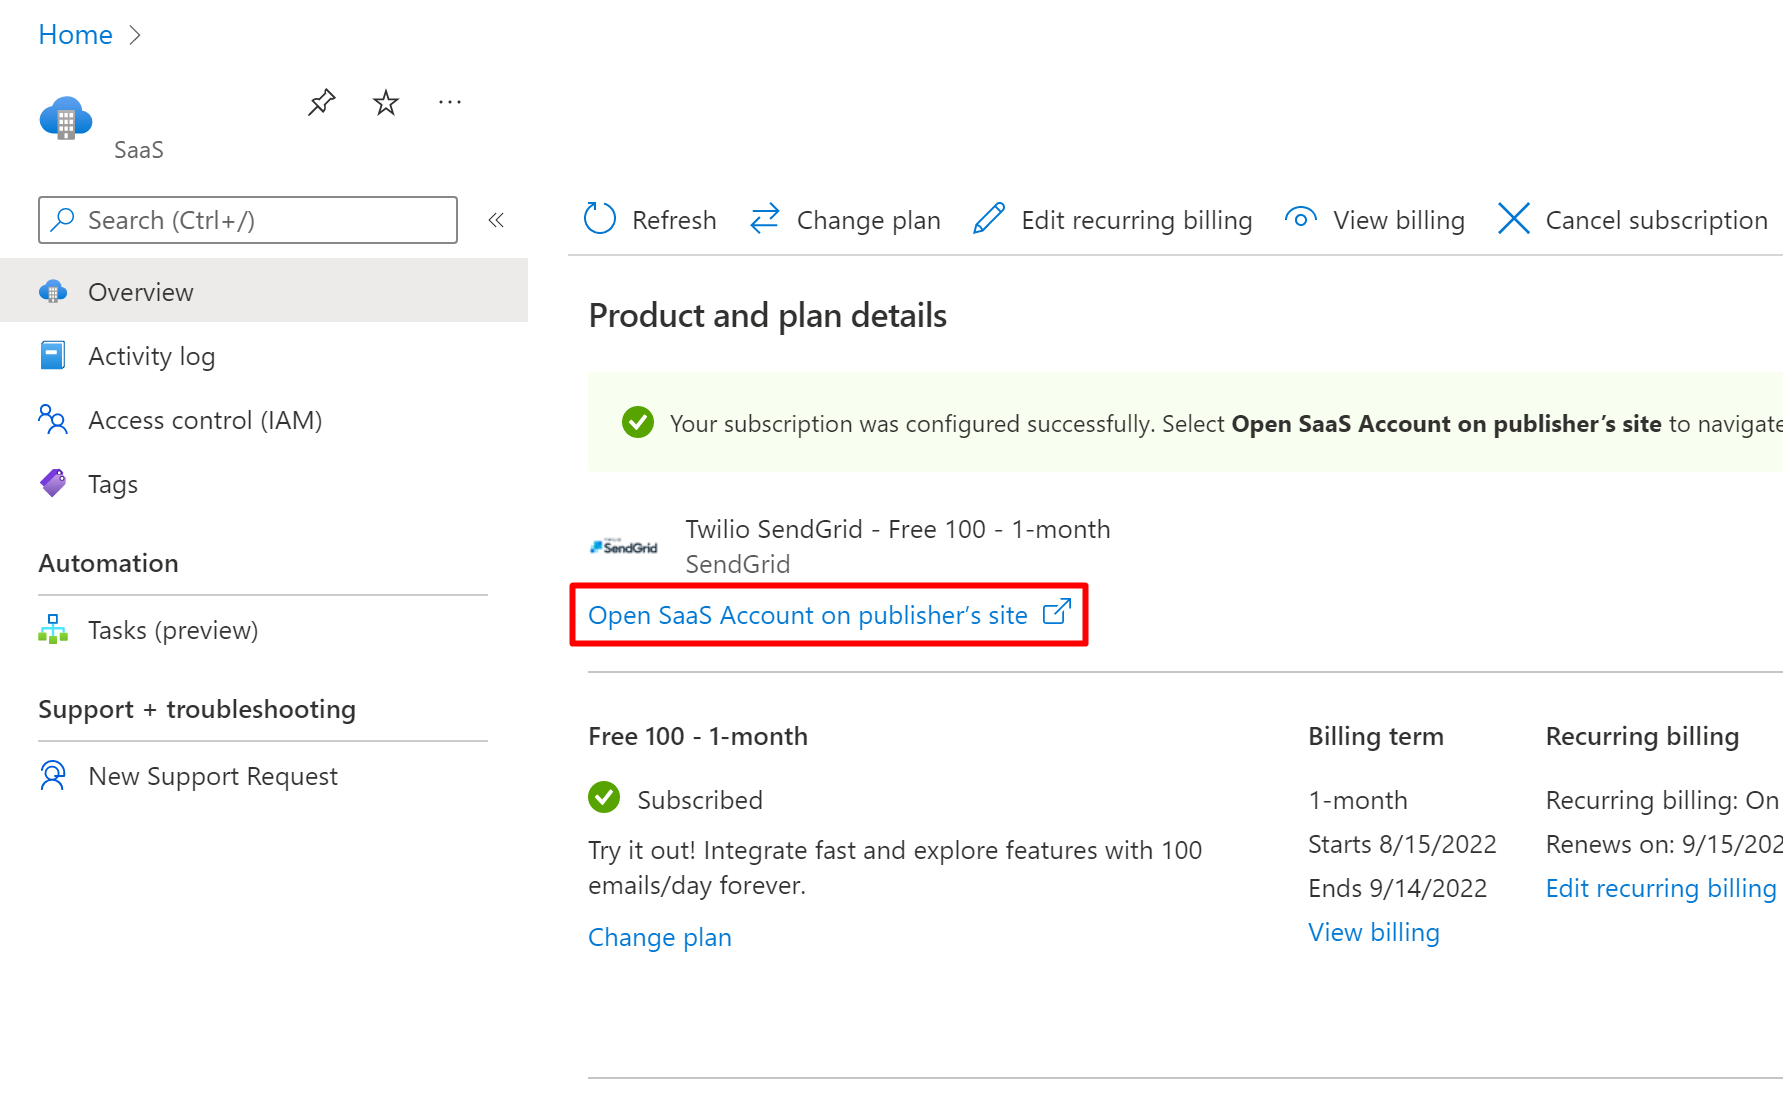Open View billing via the eye icon
This screenshot has height=1093, width=1783.
tap(1300, 218)
